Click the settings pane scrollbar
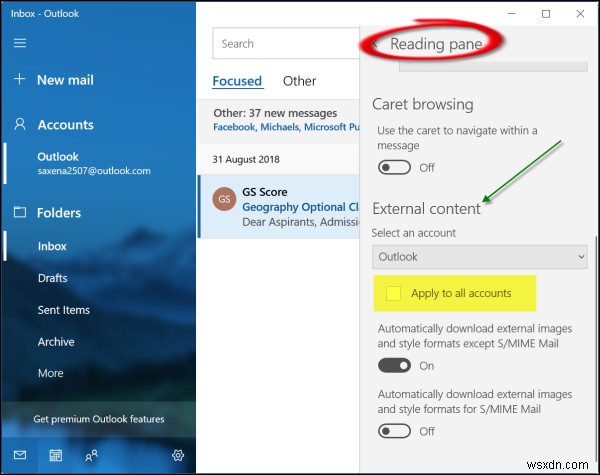Screen dimensions: 600x475 click(x=597, y=348)
